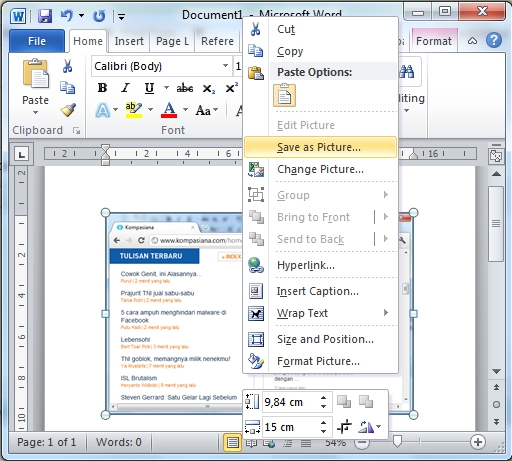Image resolution: width=512 pixels, height=461 pixels.
Task: Toggle Bold formatting
Action: (x=102, y=88)
